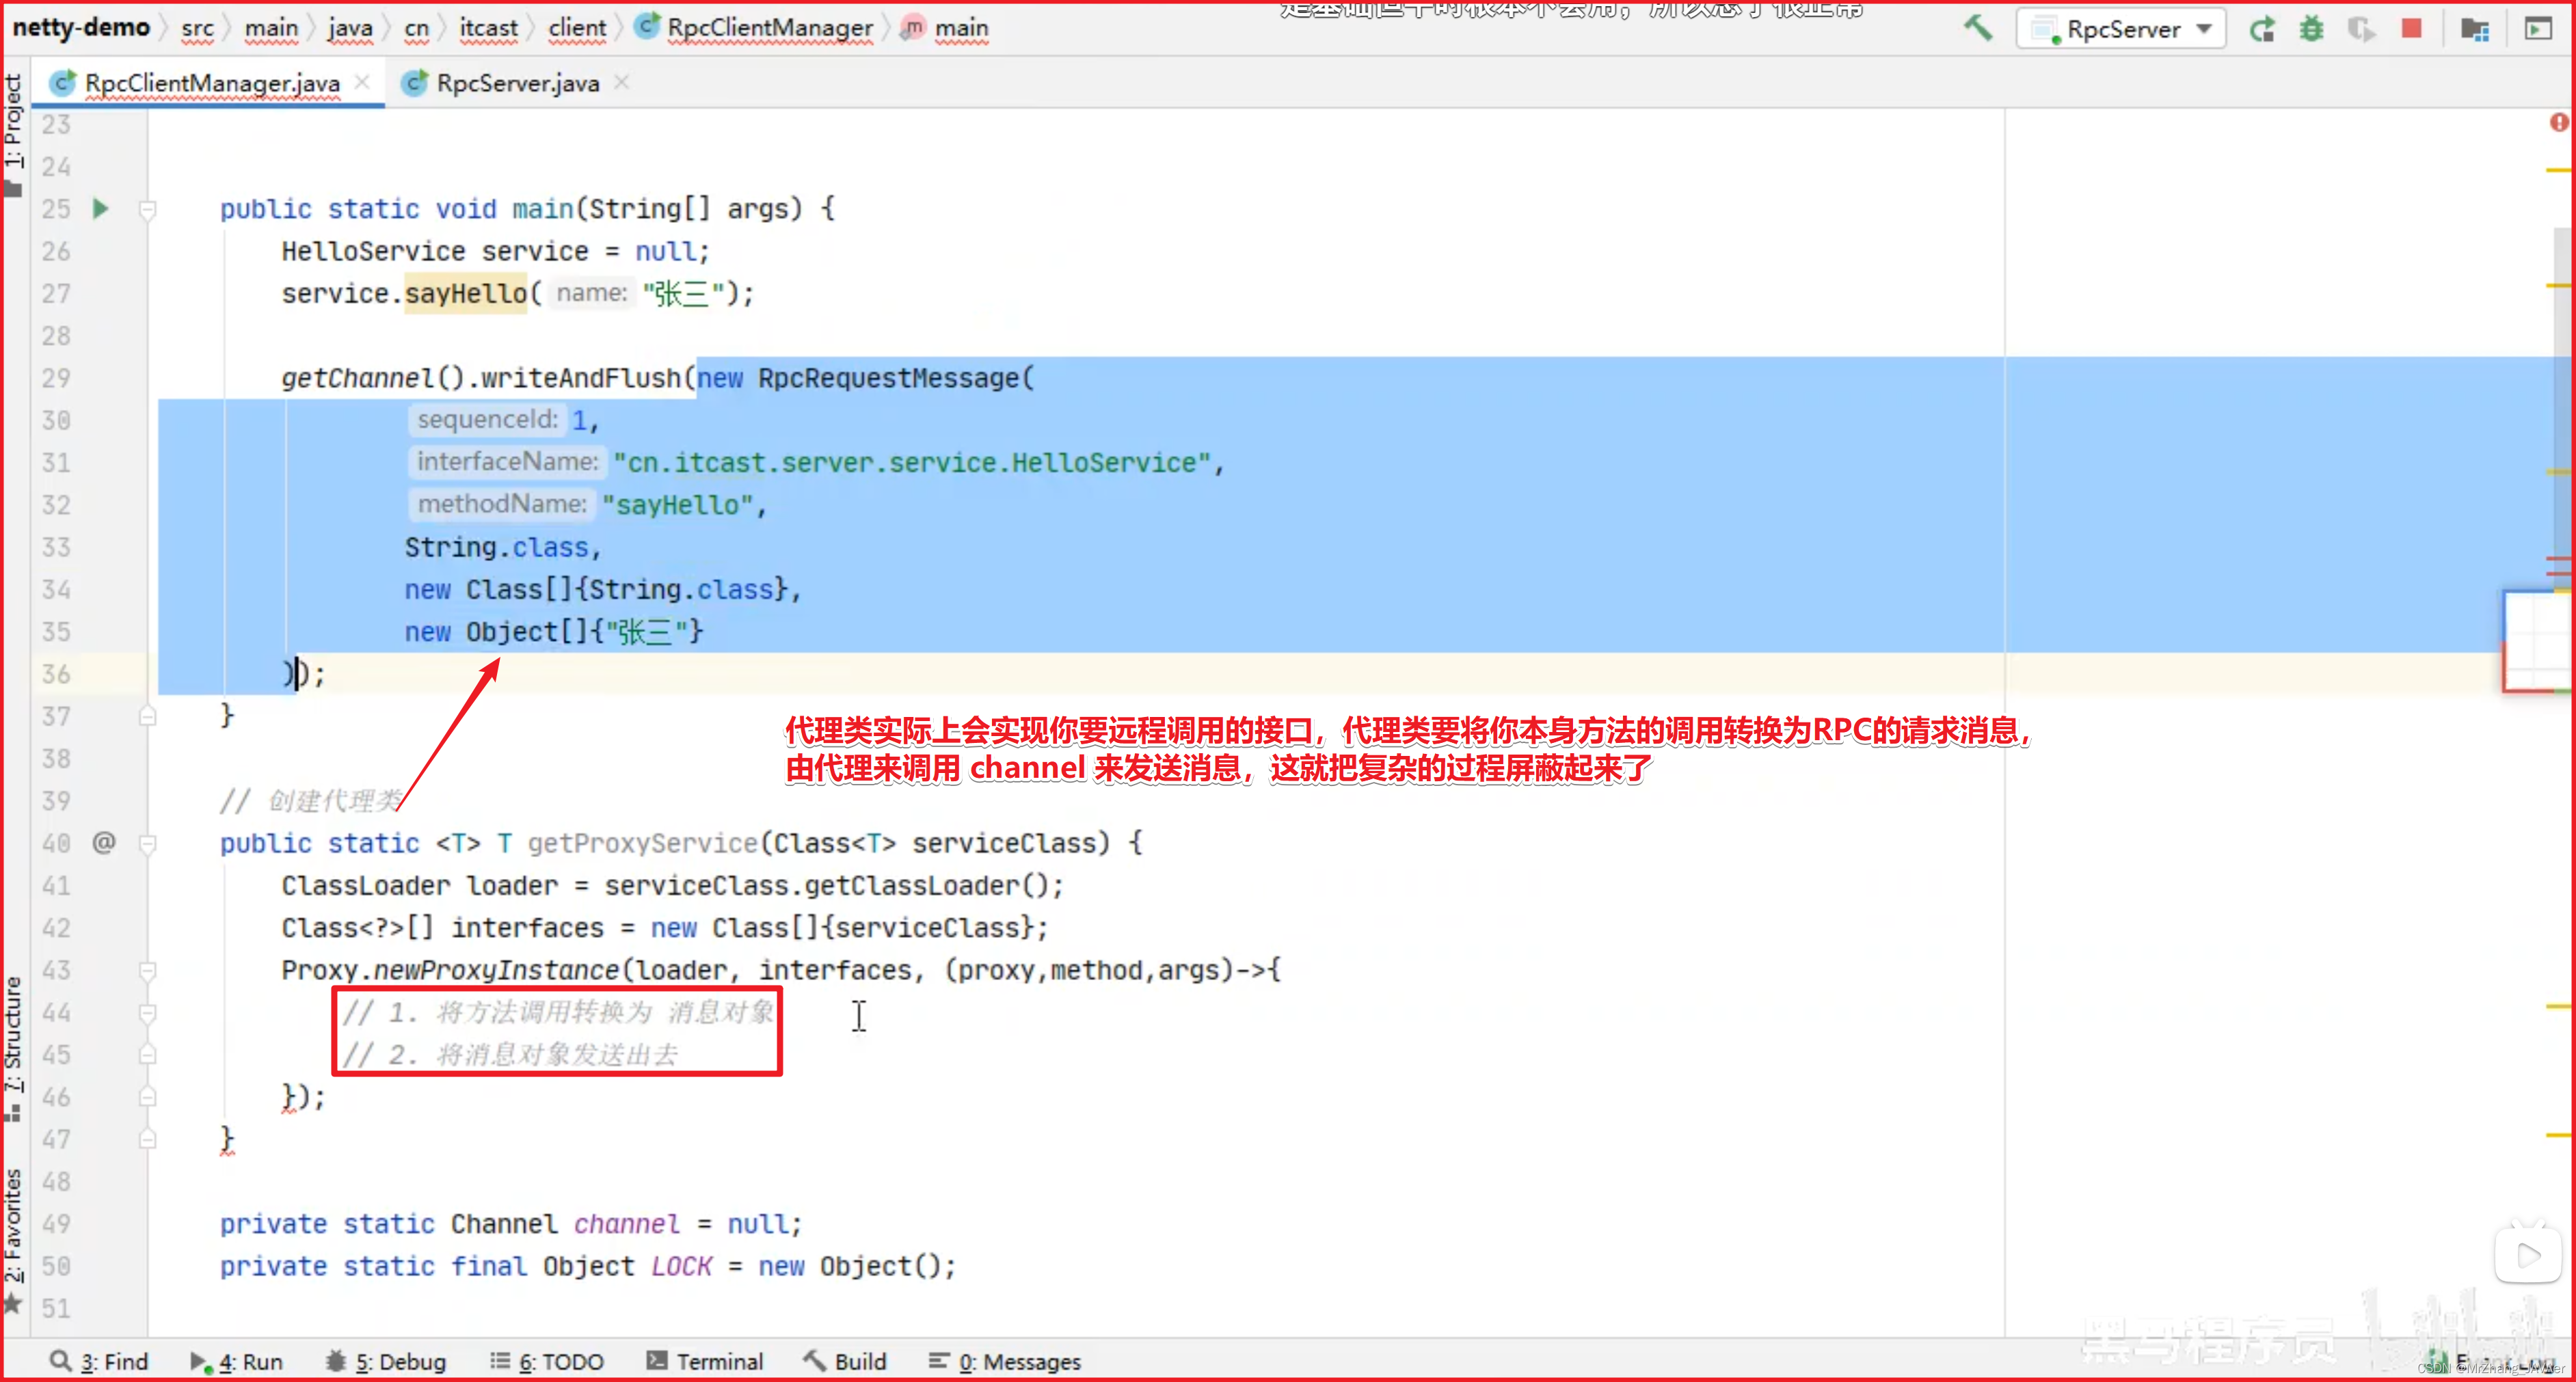
Task: Click the java breadcrumb
Action: coord(350,28)
